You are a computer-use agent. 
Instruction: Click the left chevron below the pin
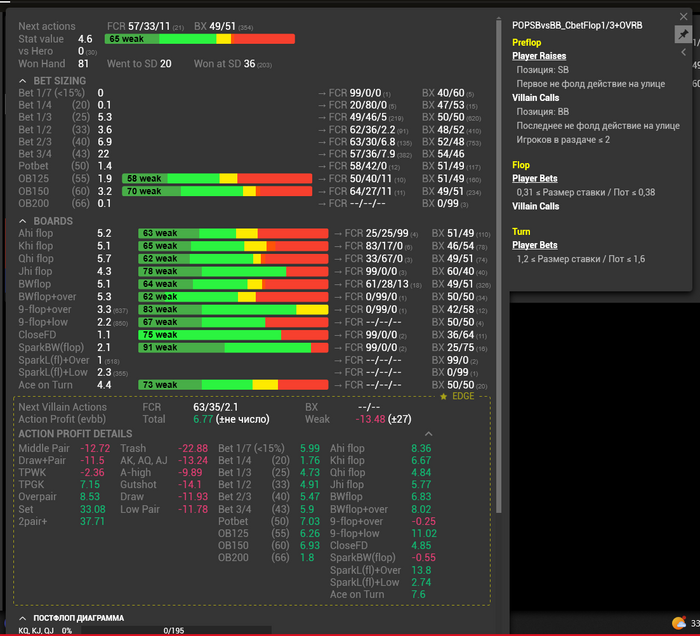683,53
